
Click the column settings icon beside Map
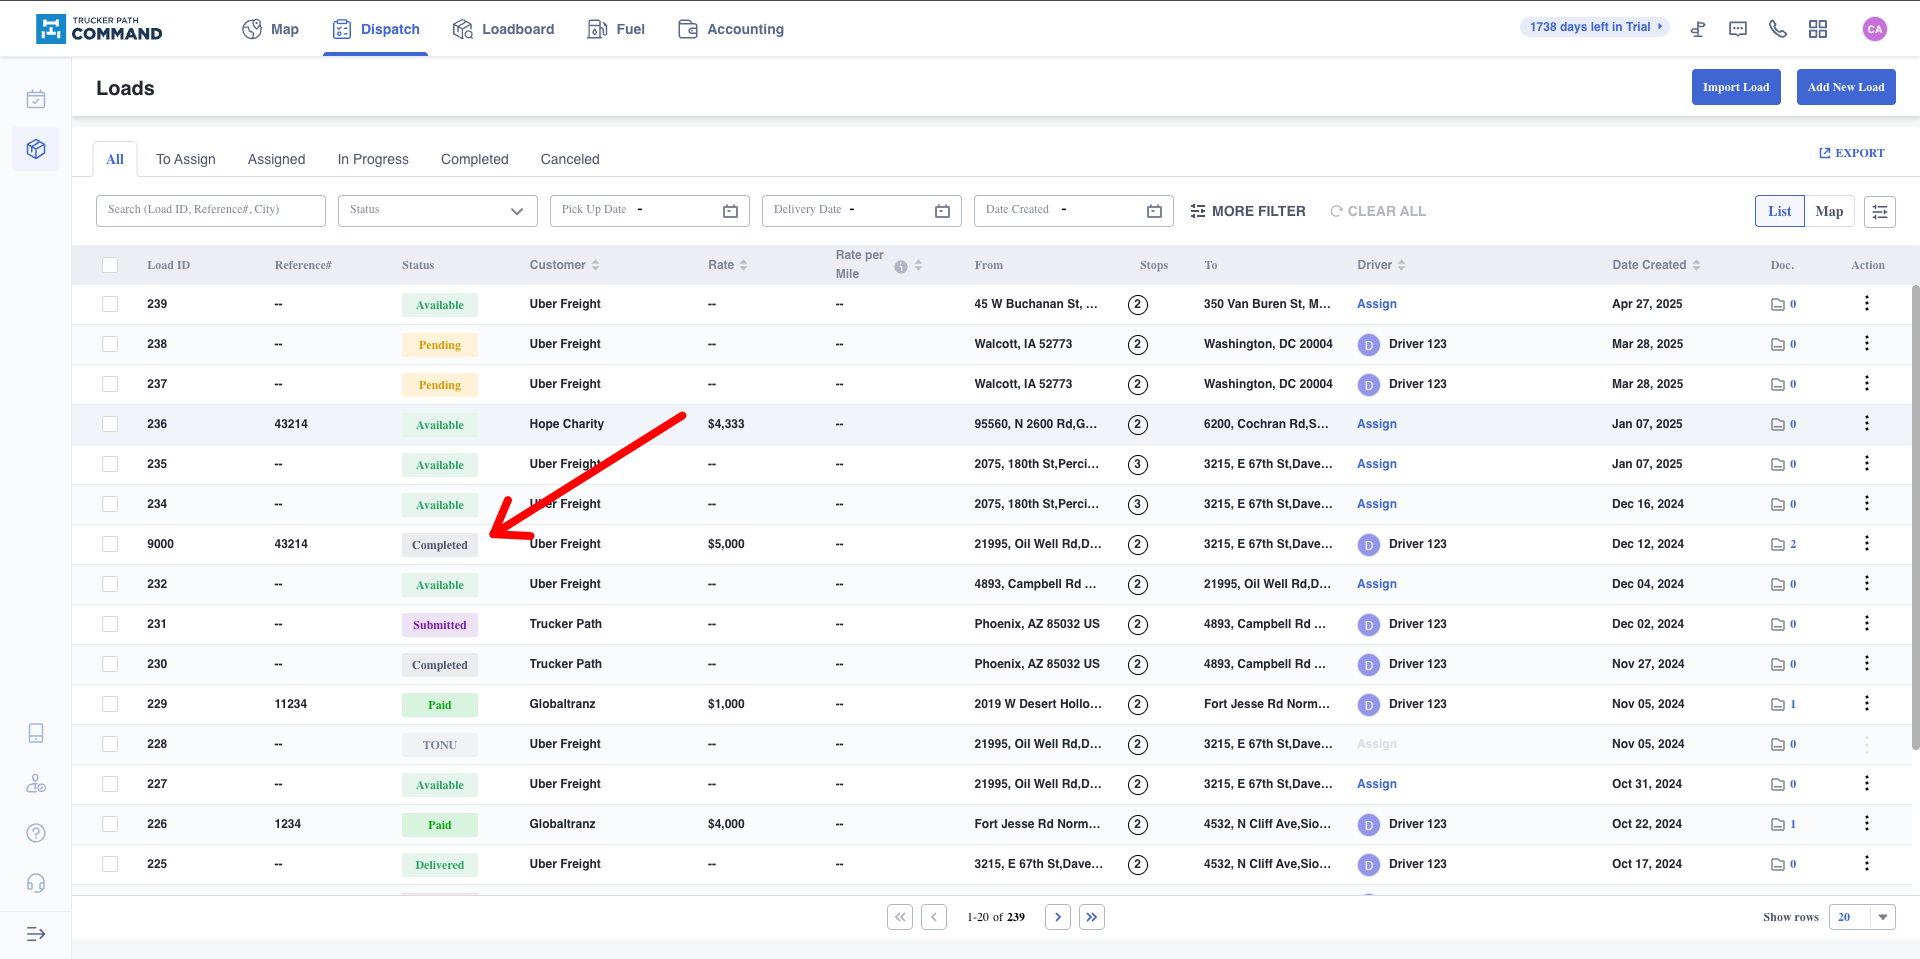pyautogui.click(x=1879, y=211)
